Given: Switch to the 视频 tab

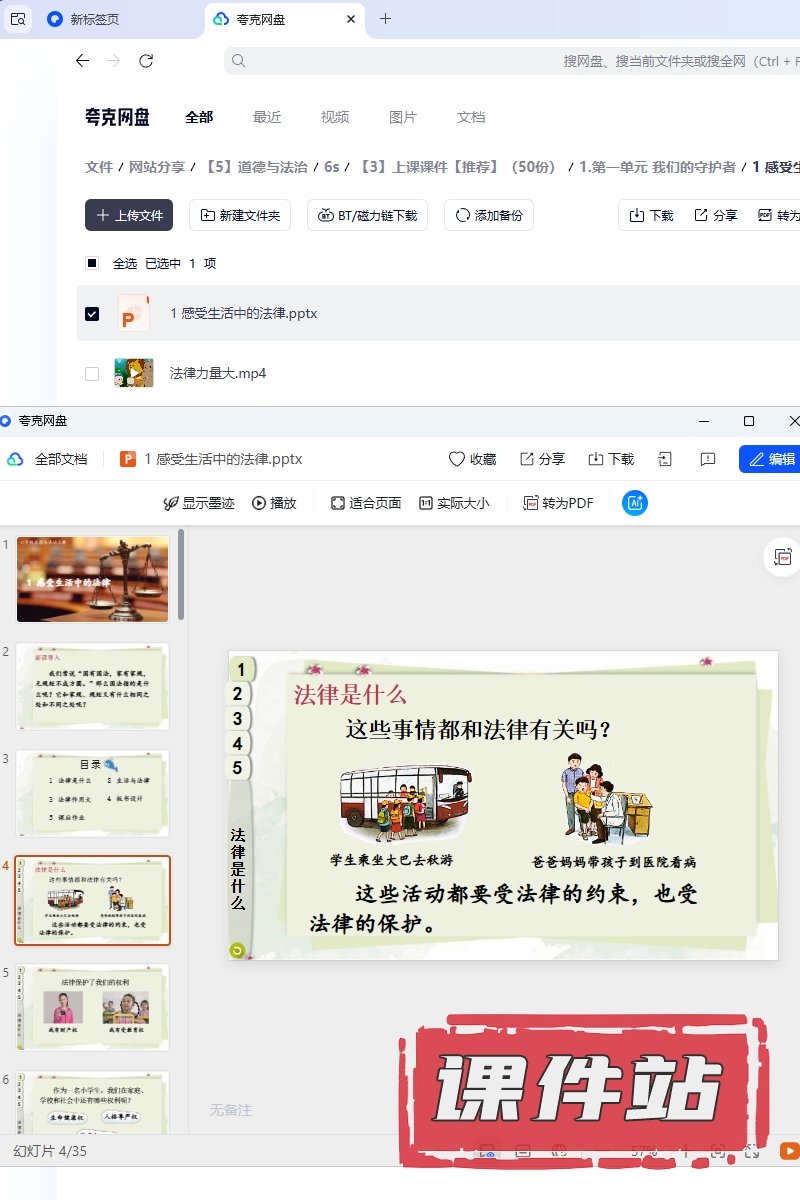Looking at the screenshot, I should [x=335, y=117].
